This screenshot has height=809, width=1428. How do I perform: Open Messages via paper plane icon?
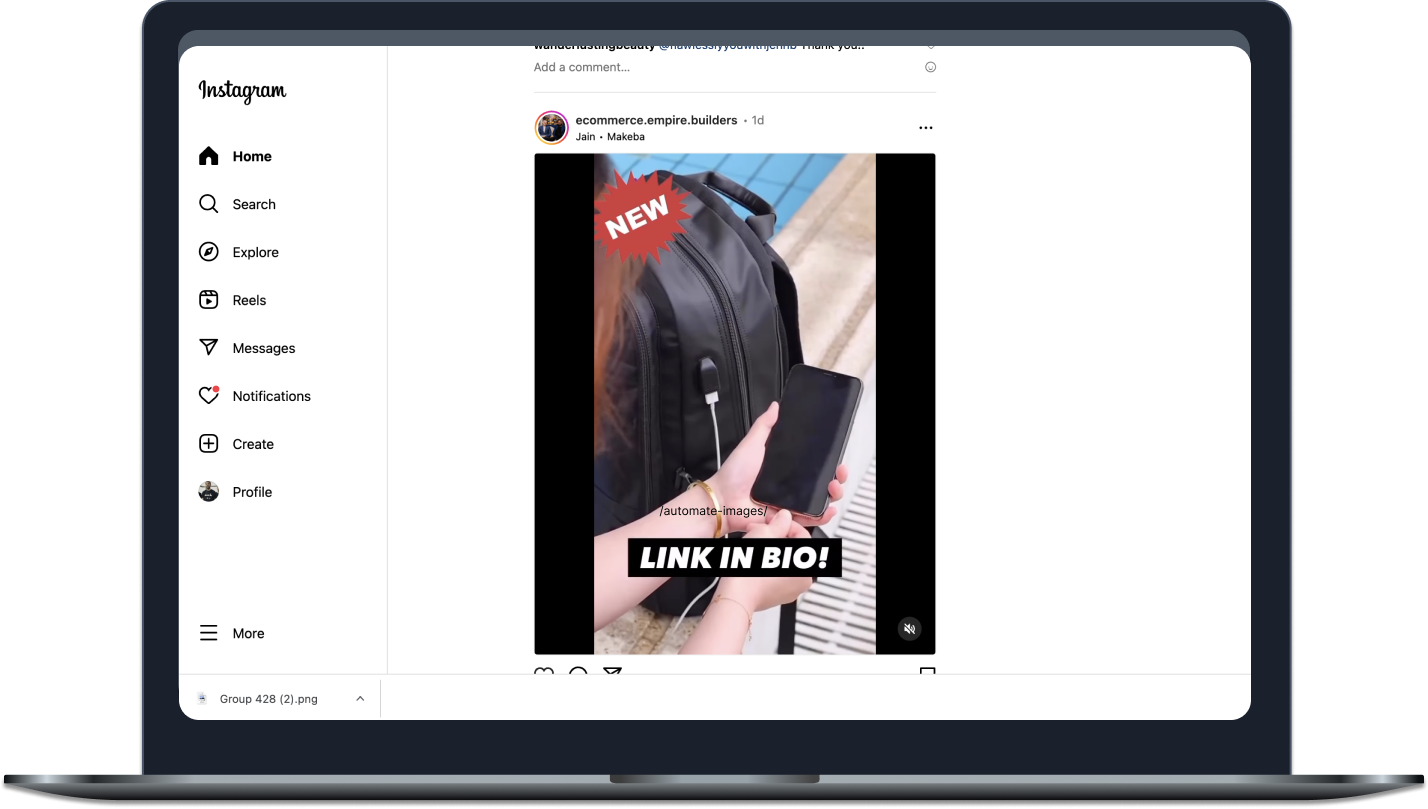[208, 348]
